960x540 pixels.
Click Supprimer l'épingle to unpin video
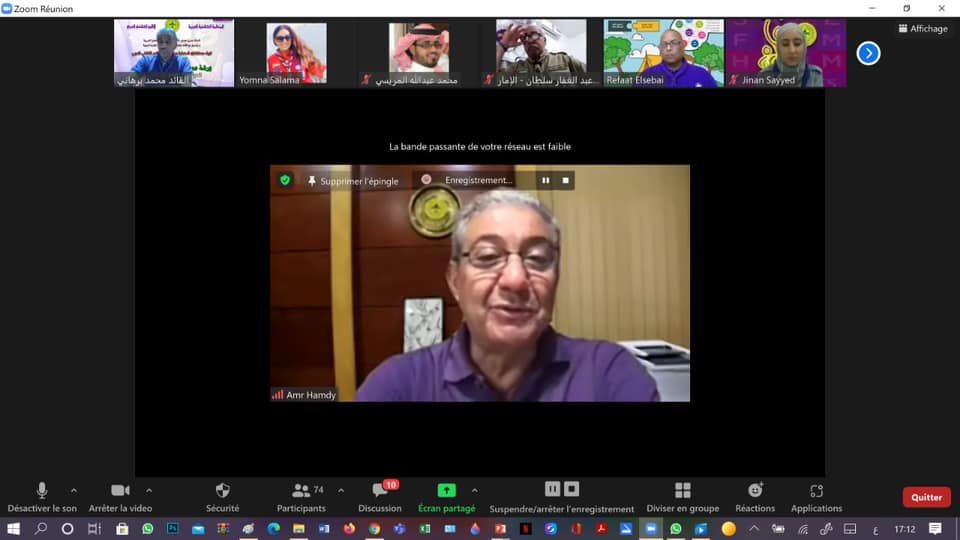(353, 181)
